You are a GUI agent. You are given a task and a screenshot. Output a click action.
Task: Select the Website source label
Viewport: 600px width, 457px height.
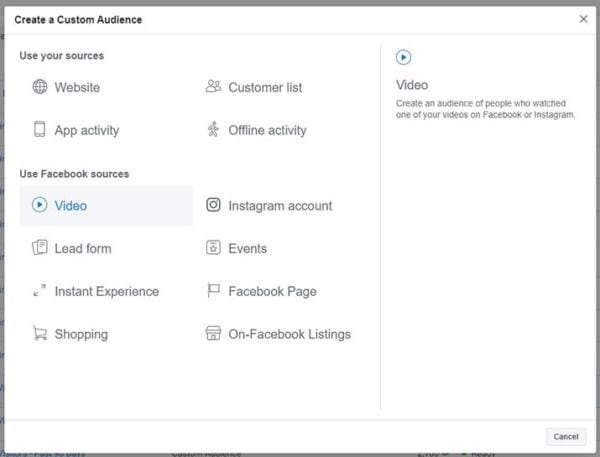tap(77, 87)
